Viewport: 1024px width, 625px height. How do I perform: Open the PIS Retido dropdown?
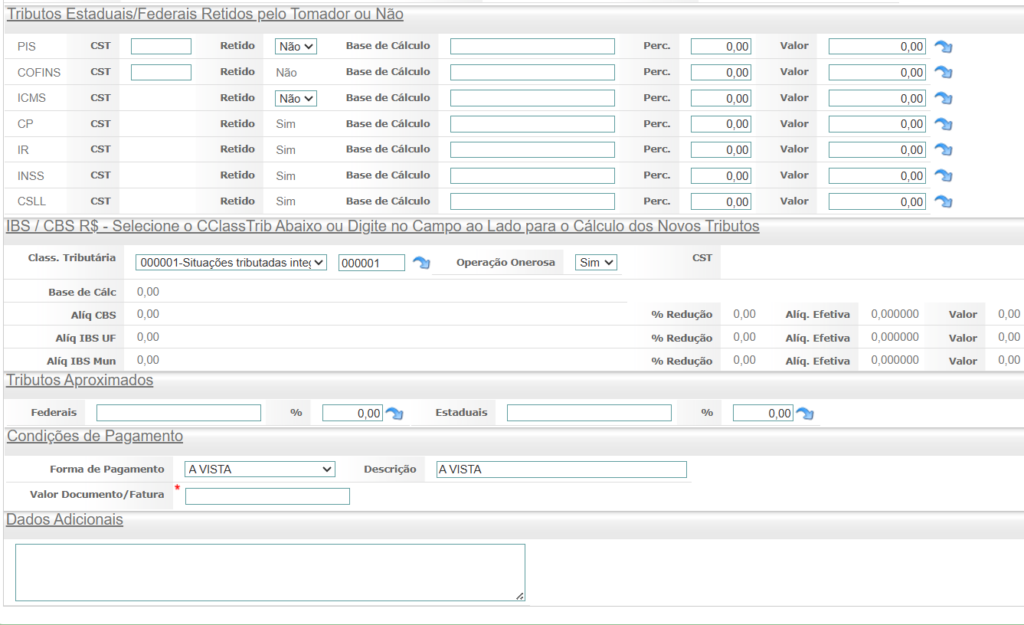(296, 46)
